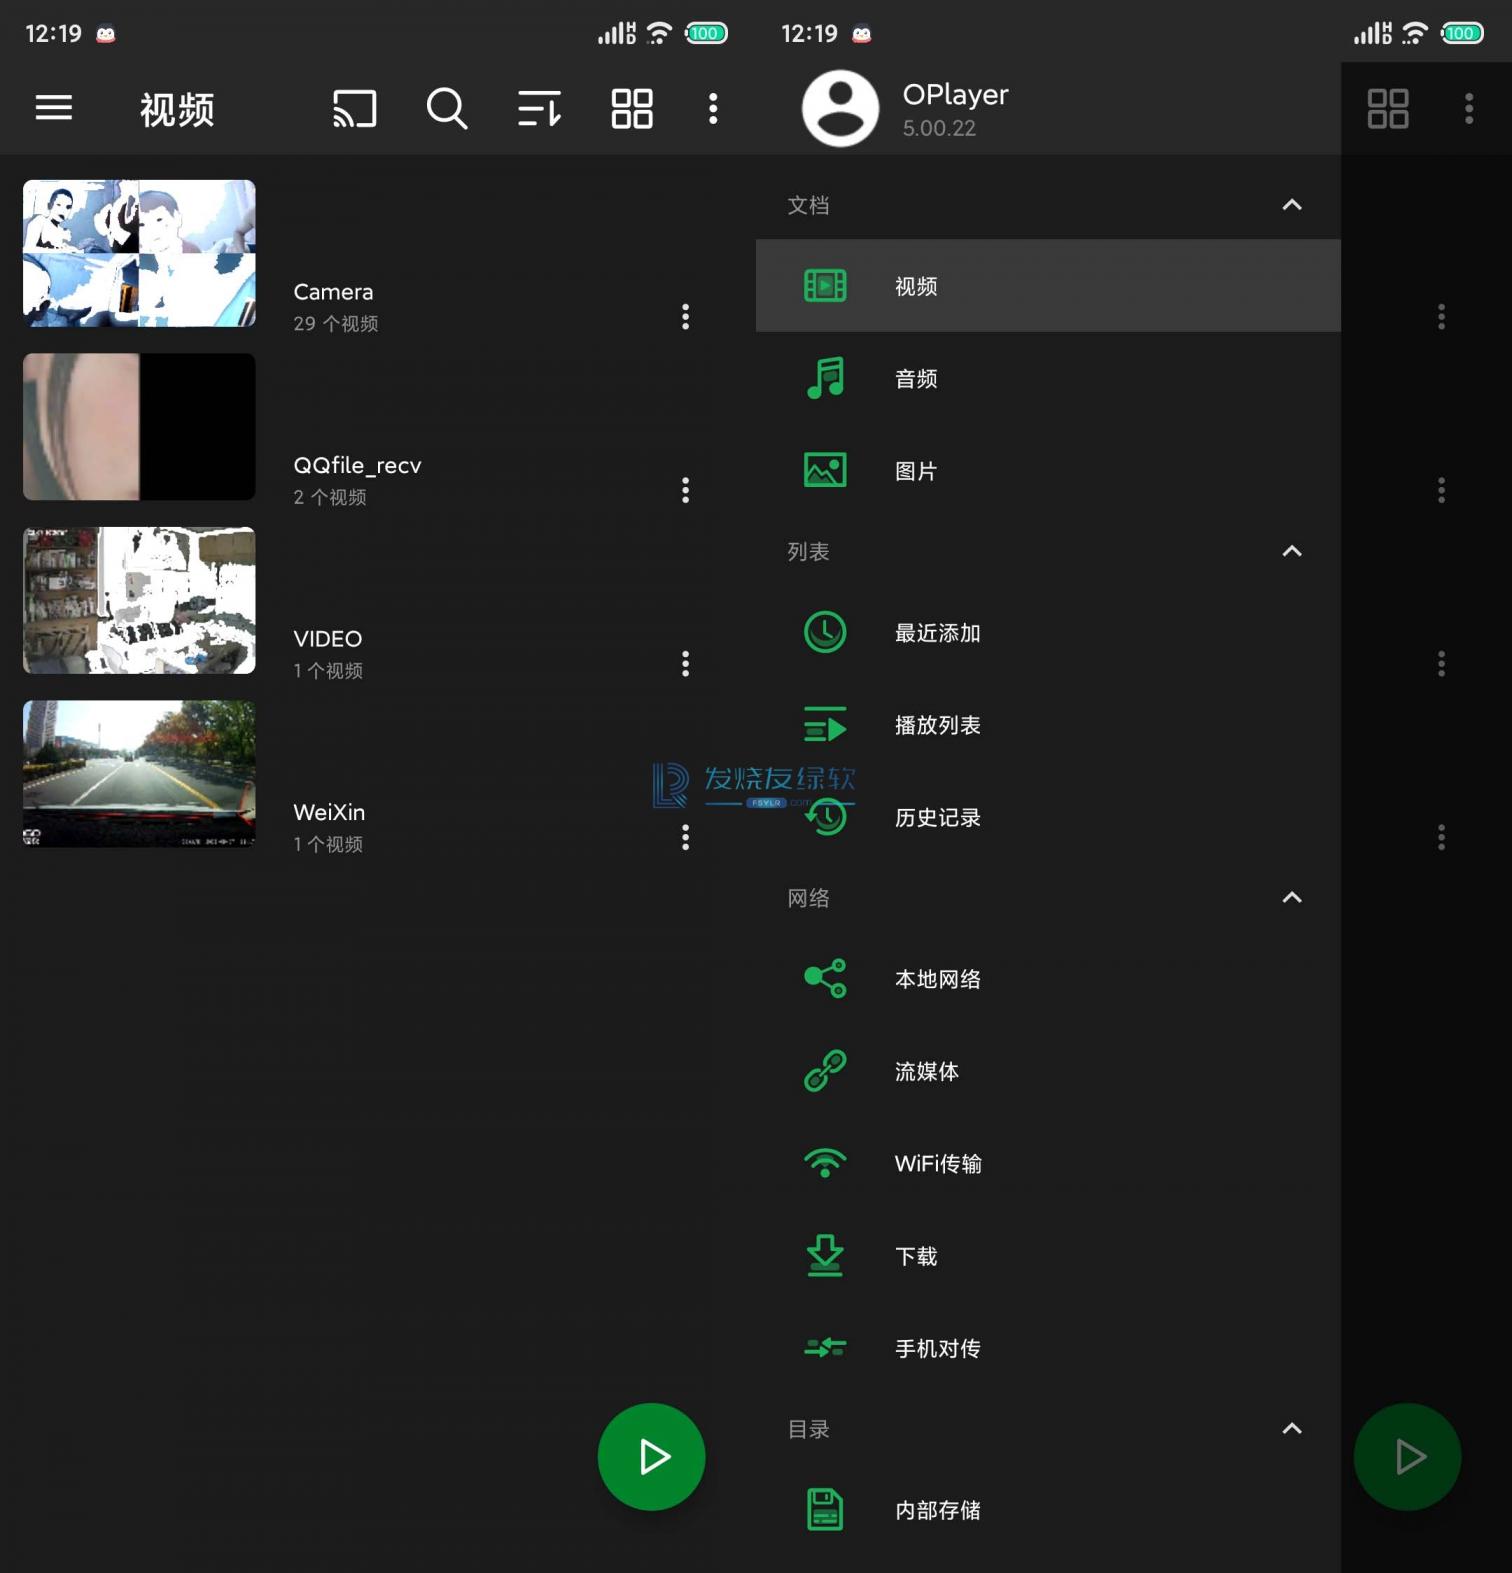Select 音频 in the drawer
1512x1573 pixels.
(x=1048, y=378)
